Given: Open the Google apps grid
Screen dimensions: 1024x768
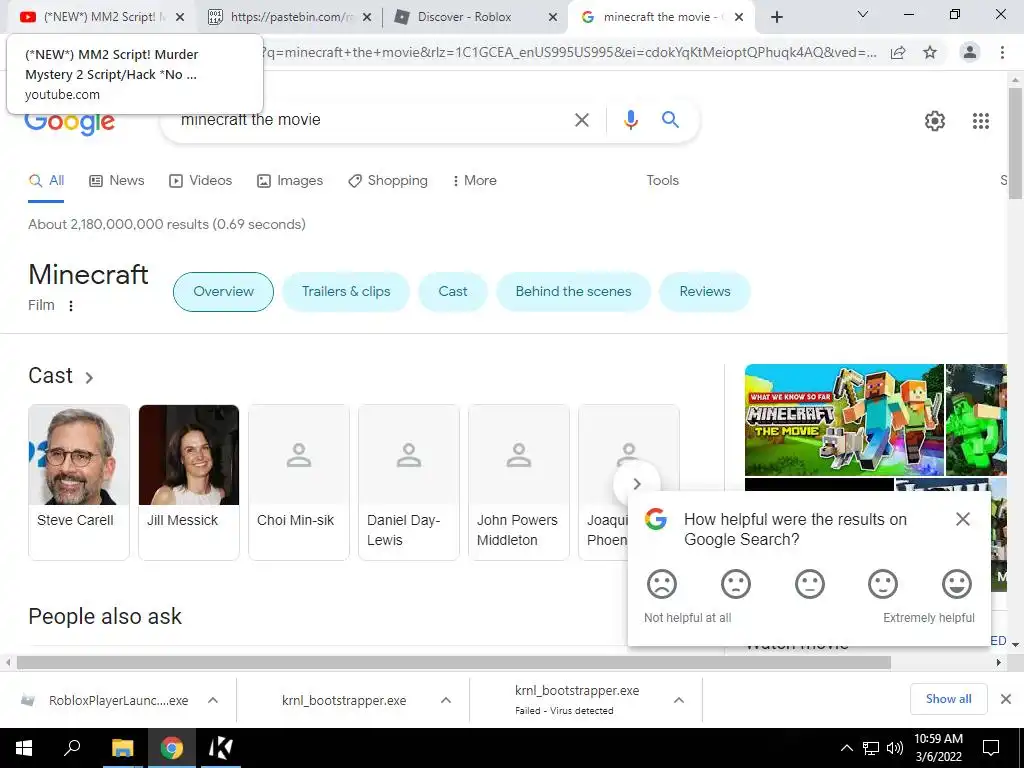Looking at the screenshot, I should pyautogui.click(x=980, y=121).
